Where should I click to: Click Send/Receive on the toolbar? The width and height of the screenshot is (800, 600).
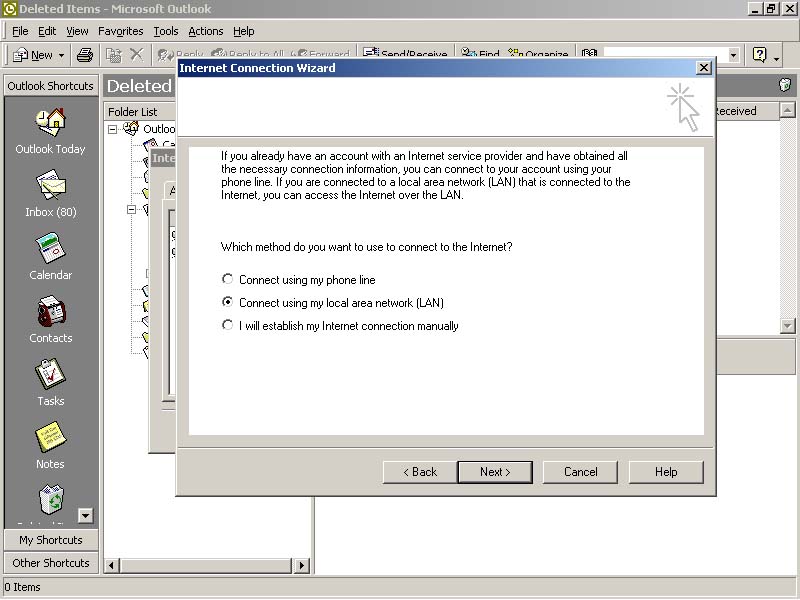(x=405, y=53)
